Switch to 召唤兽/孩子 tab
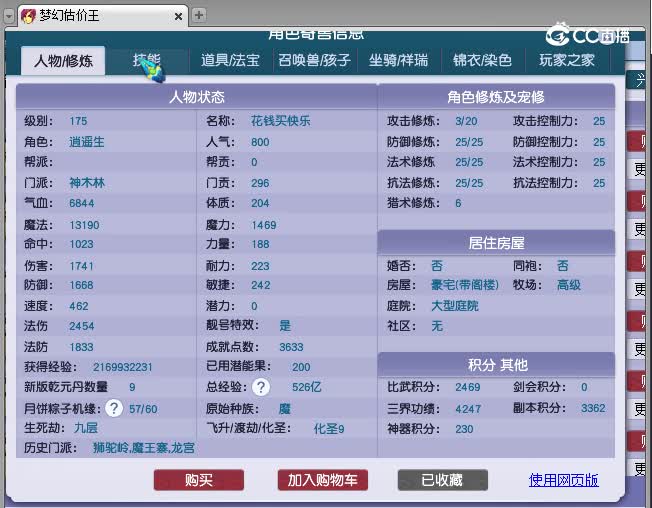 314,61
